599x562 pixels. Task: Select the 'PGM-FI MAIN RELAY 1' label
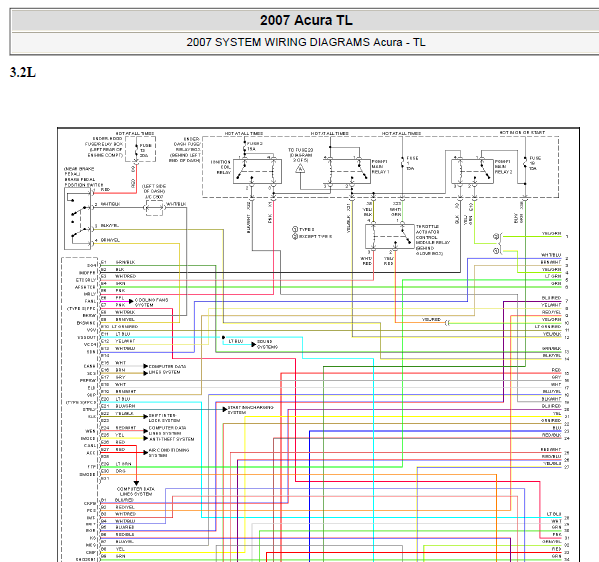(380, 167)
